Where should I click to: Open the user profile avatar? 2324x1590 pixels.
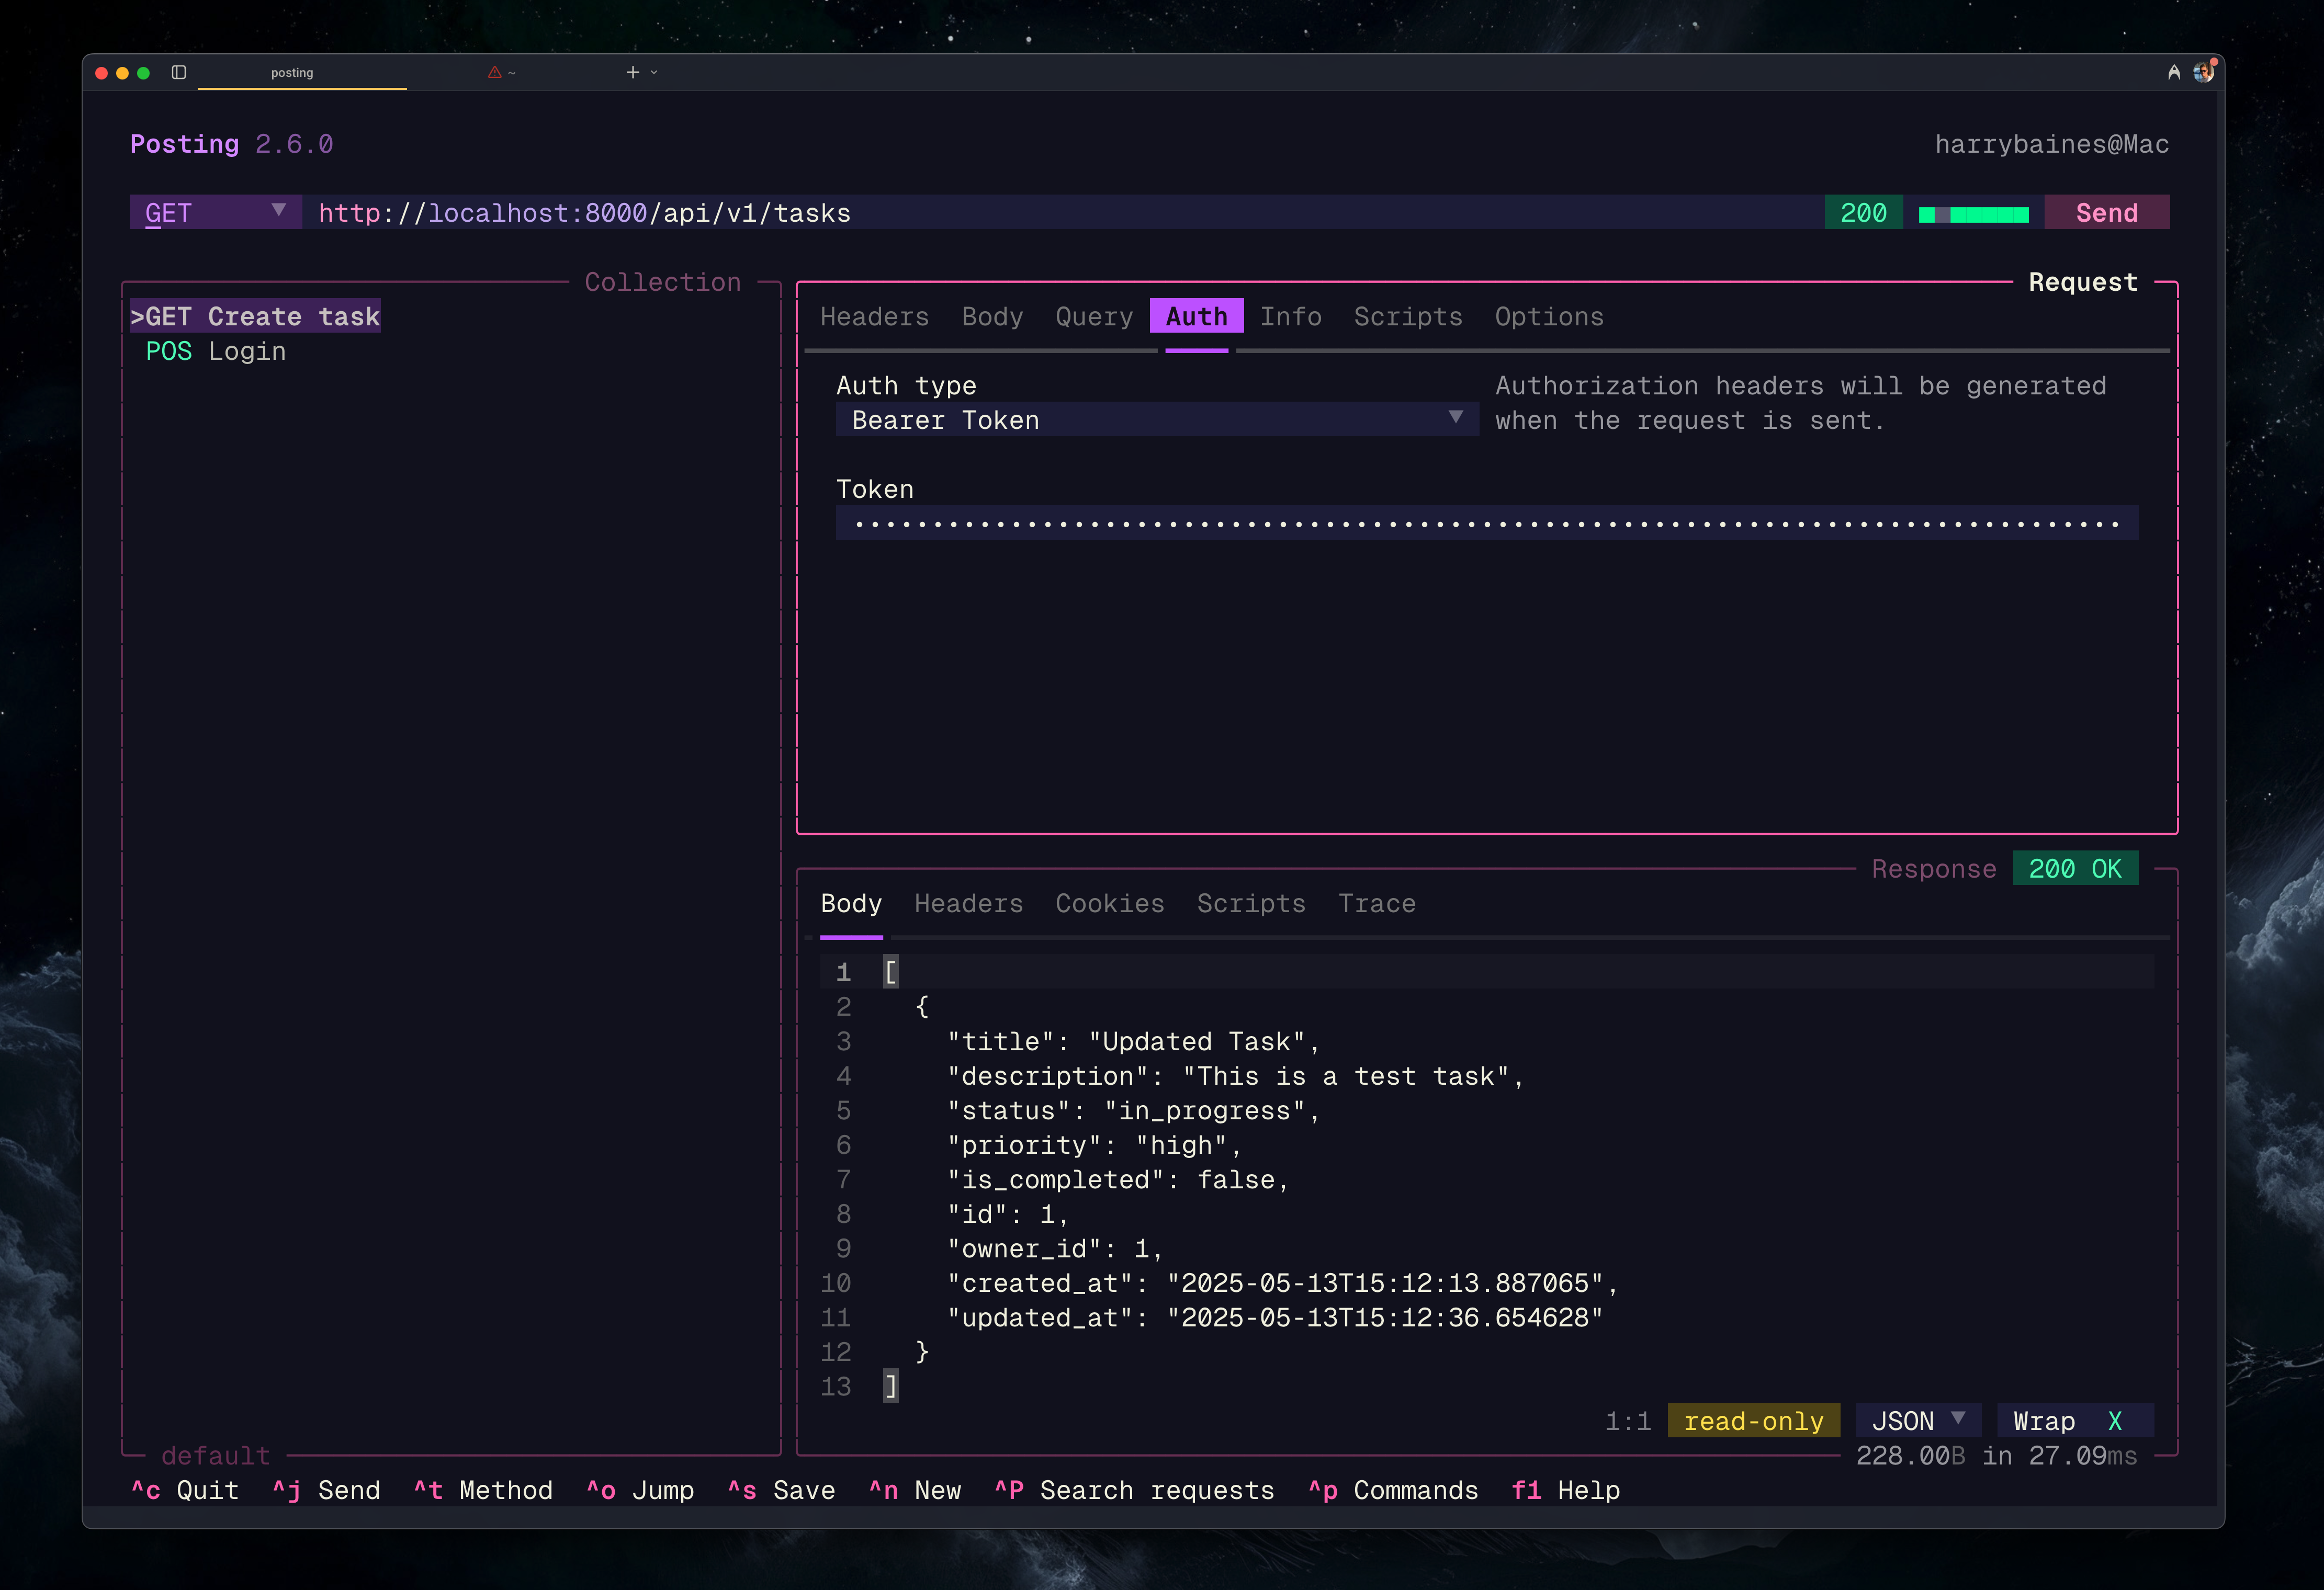(2204, 71)
